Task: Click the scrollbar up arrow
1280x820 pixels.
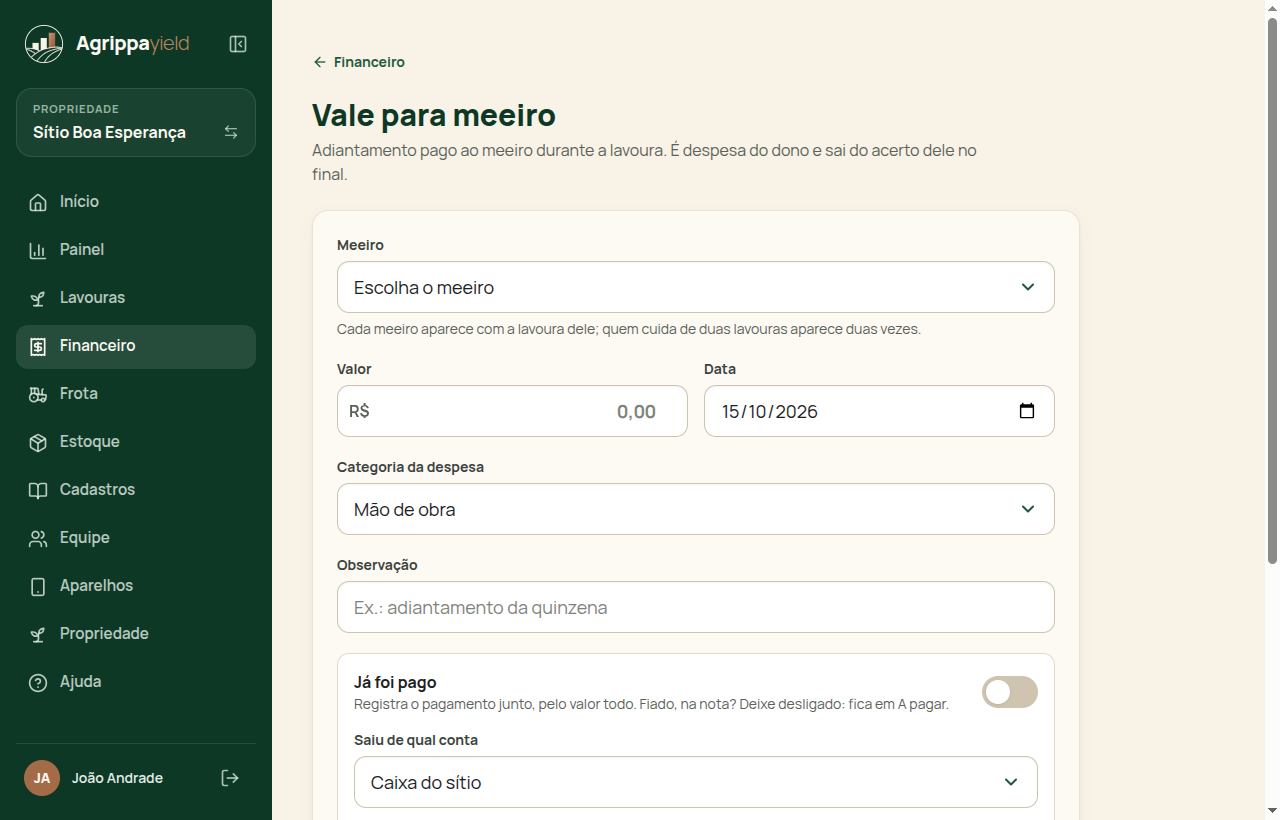Action: point(1272,8)
